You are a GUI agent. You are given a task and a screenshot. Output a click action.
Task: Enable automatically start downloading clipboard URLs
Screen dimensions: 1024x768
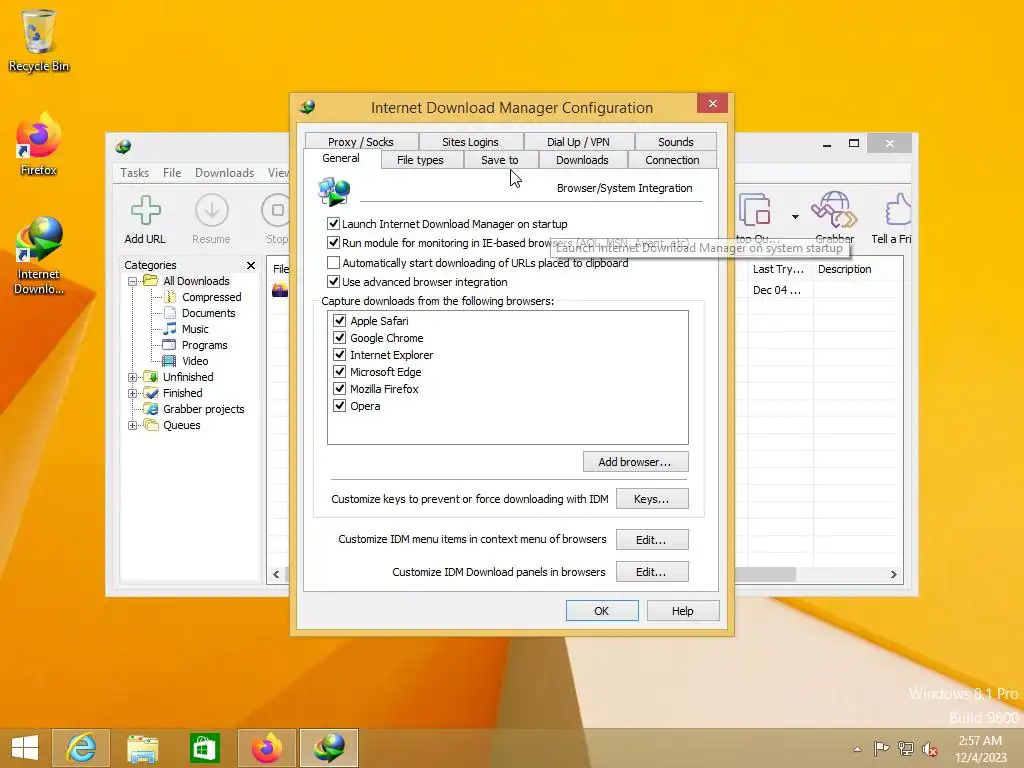333,263
